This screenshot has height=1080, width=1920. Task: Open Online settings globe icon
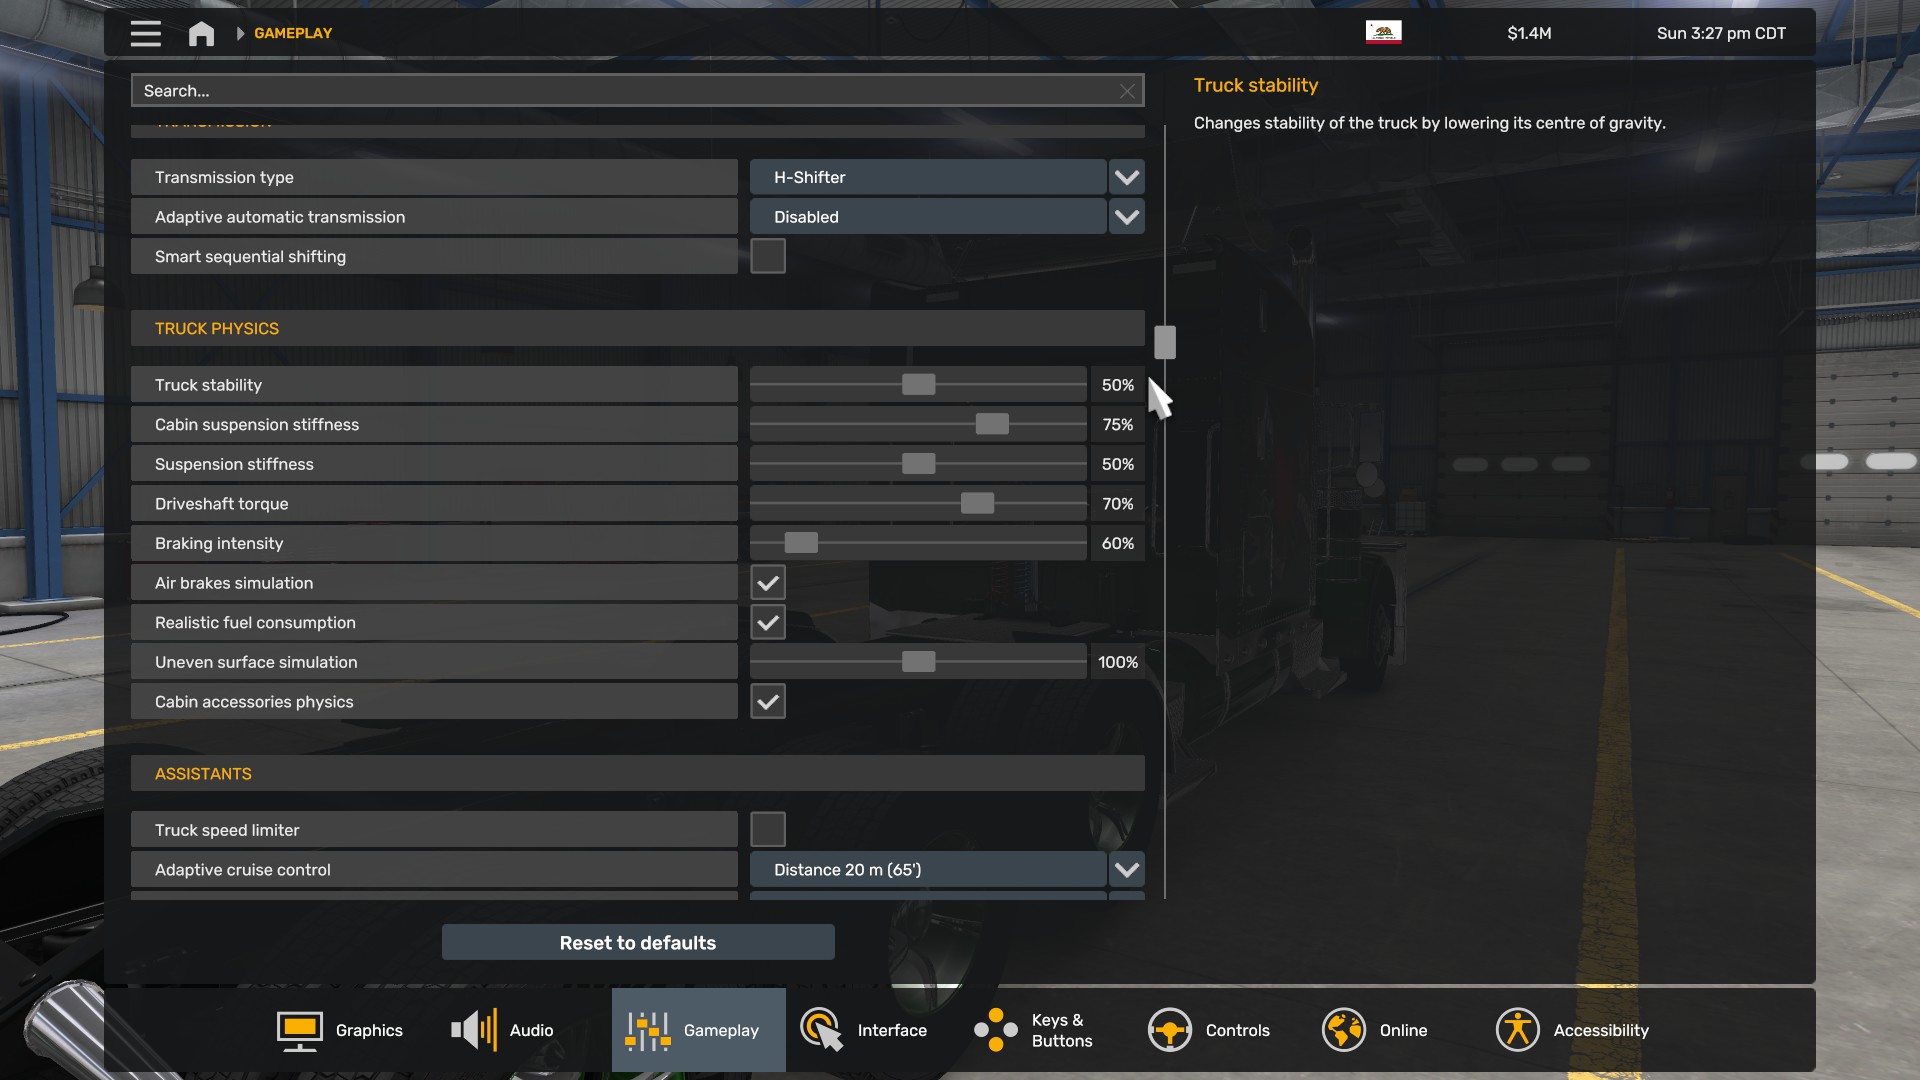[x=1343, y=1030]
